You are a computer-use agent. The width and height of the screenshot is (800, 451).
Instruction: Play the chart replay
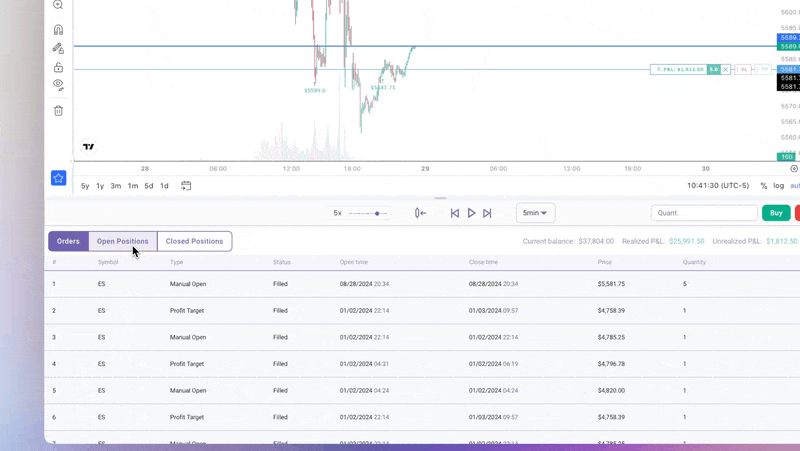click(x=471, y=213)
